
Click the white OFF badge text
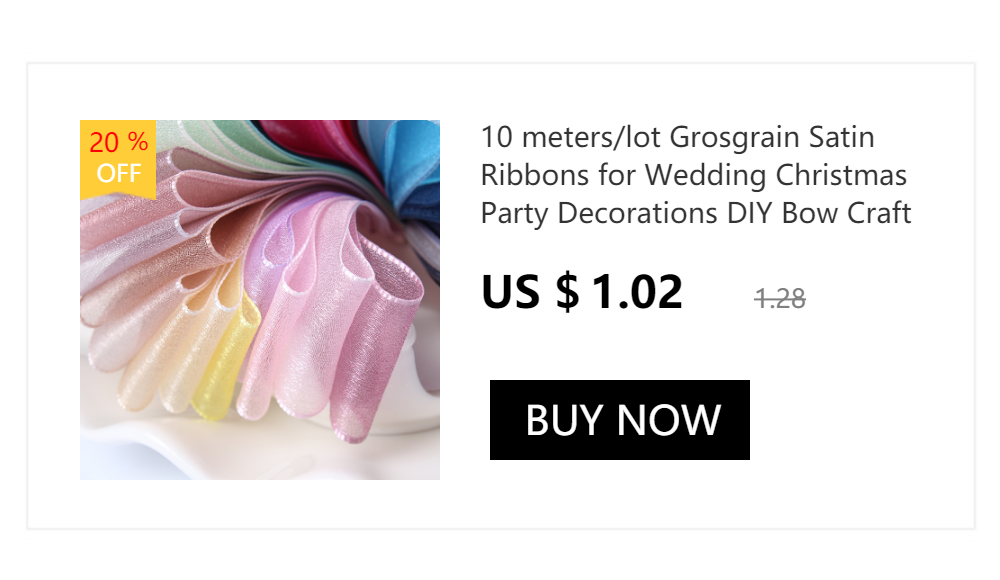pos(119,173)
